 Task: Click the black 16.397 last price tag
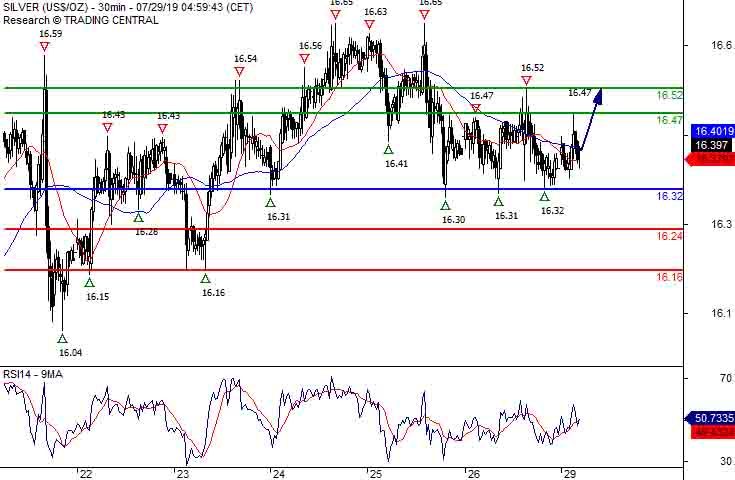[x=712, y=145]
